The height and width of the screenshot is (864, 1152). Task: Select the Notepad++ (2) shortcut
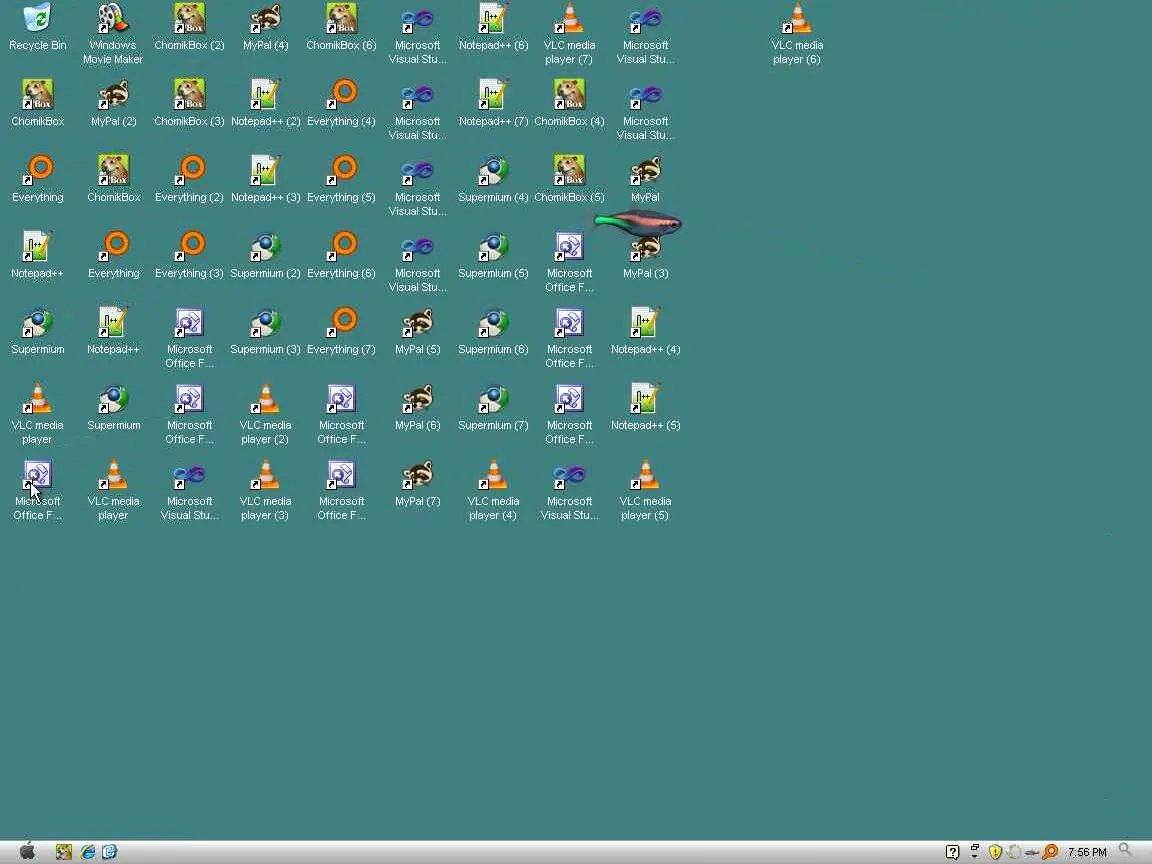click(265, 104)
